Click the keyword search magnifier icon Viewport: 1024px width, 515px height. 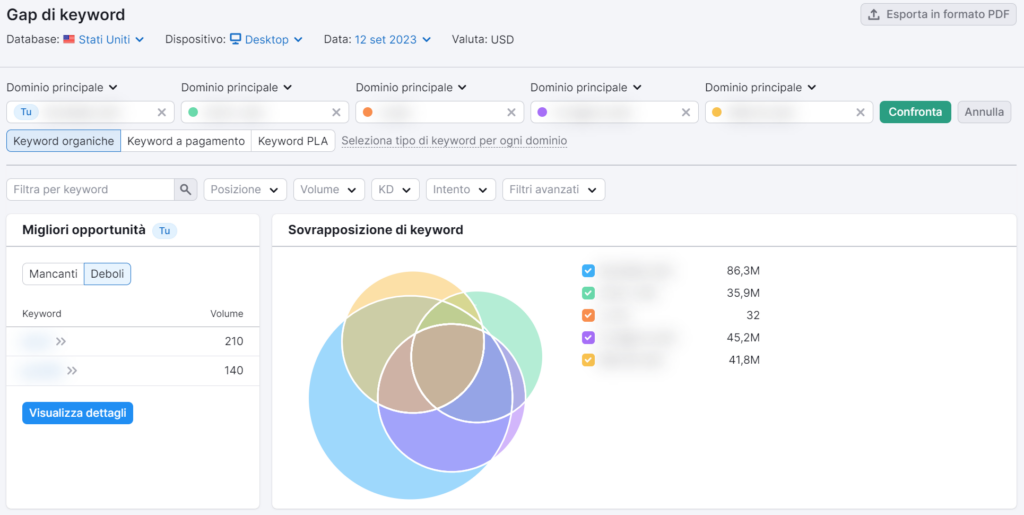185,189
